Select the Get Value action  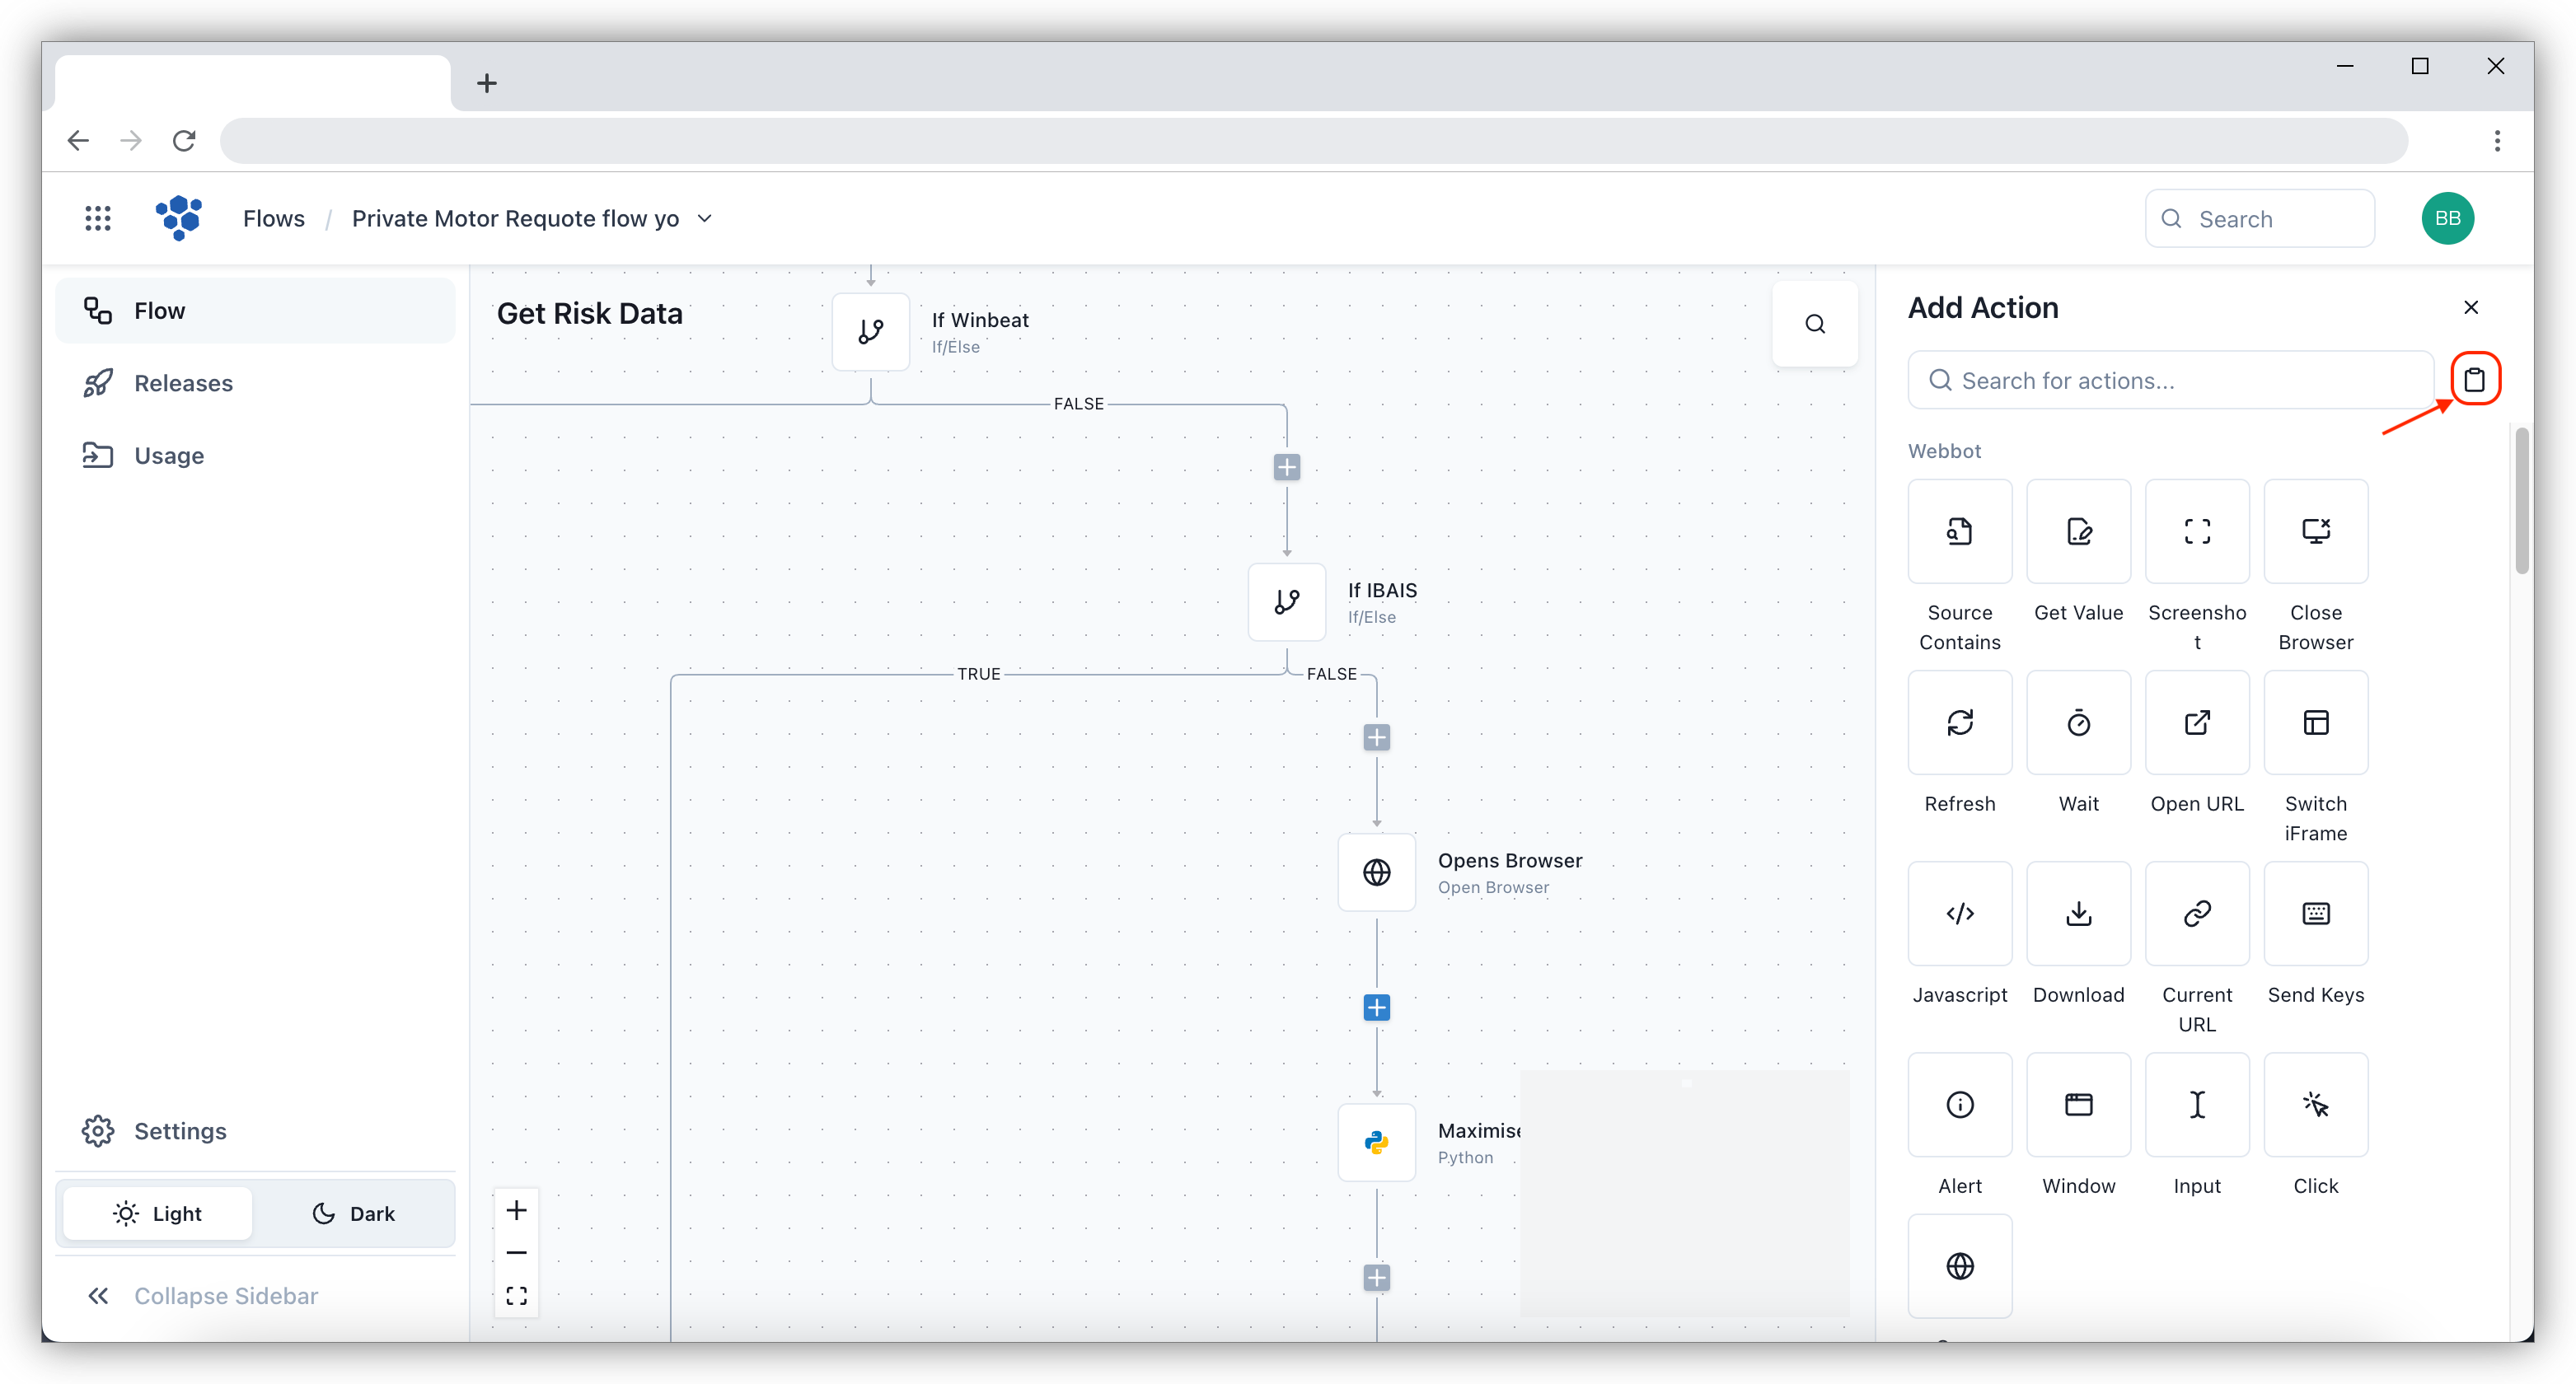pos(2078,531)
